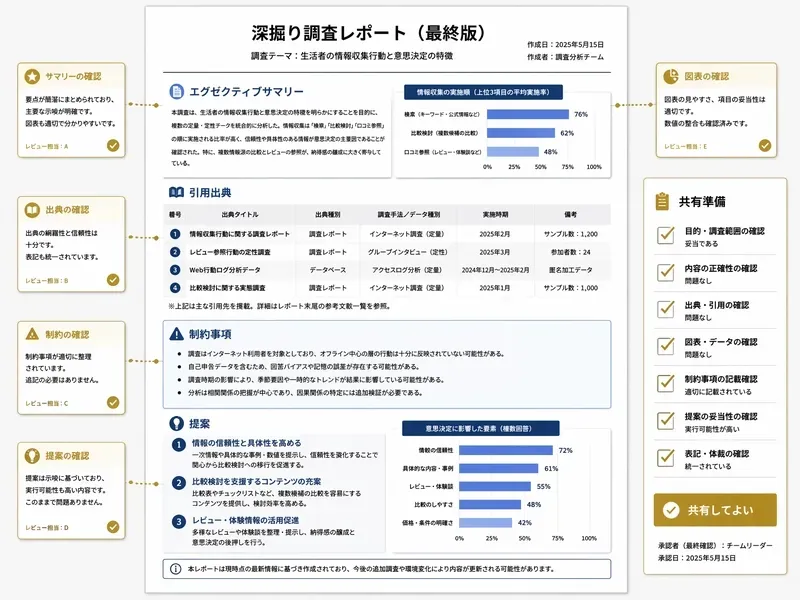Click cell サンプル数:1,200

[570, 234]
